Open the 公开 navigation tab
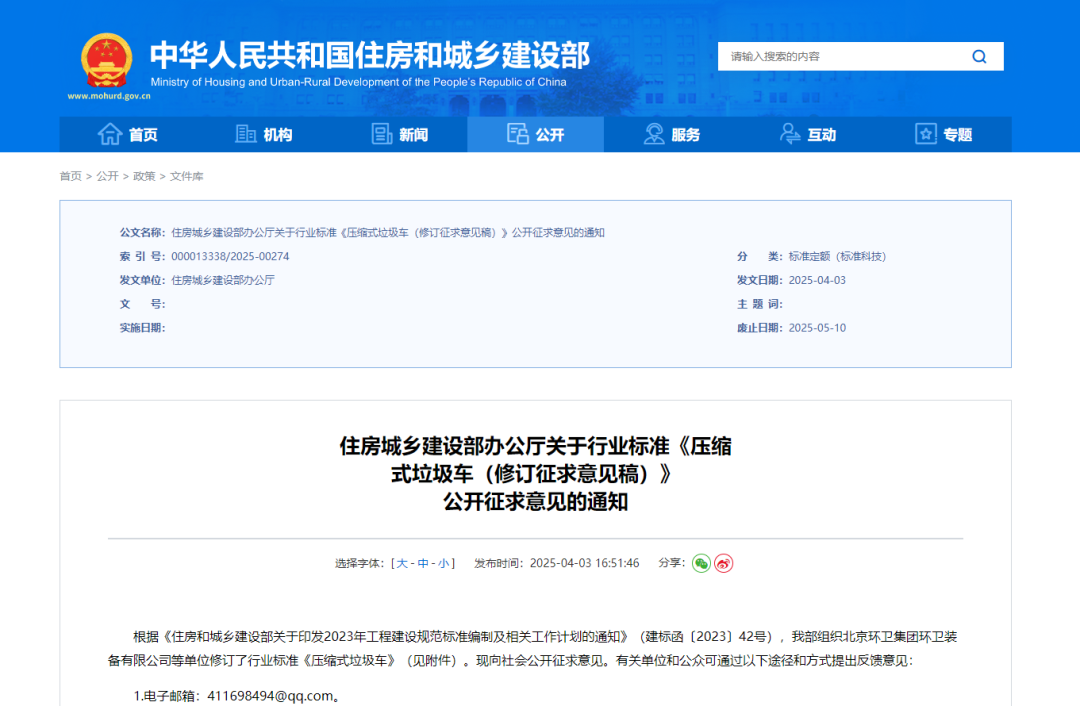This screenshot has height=706, width=1080. [536, 134]
